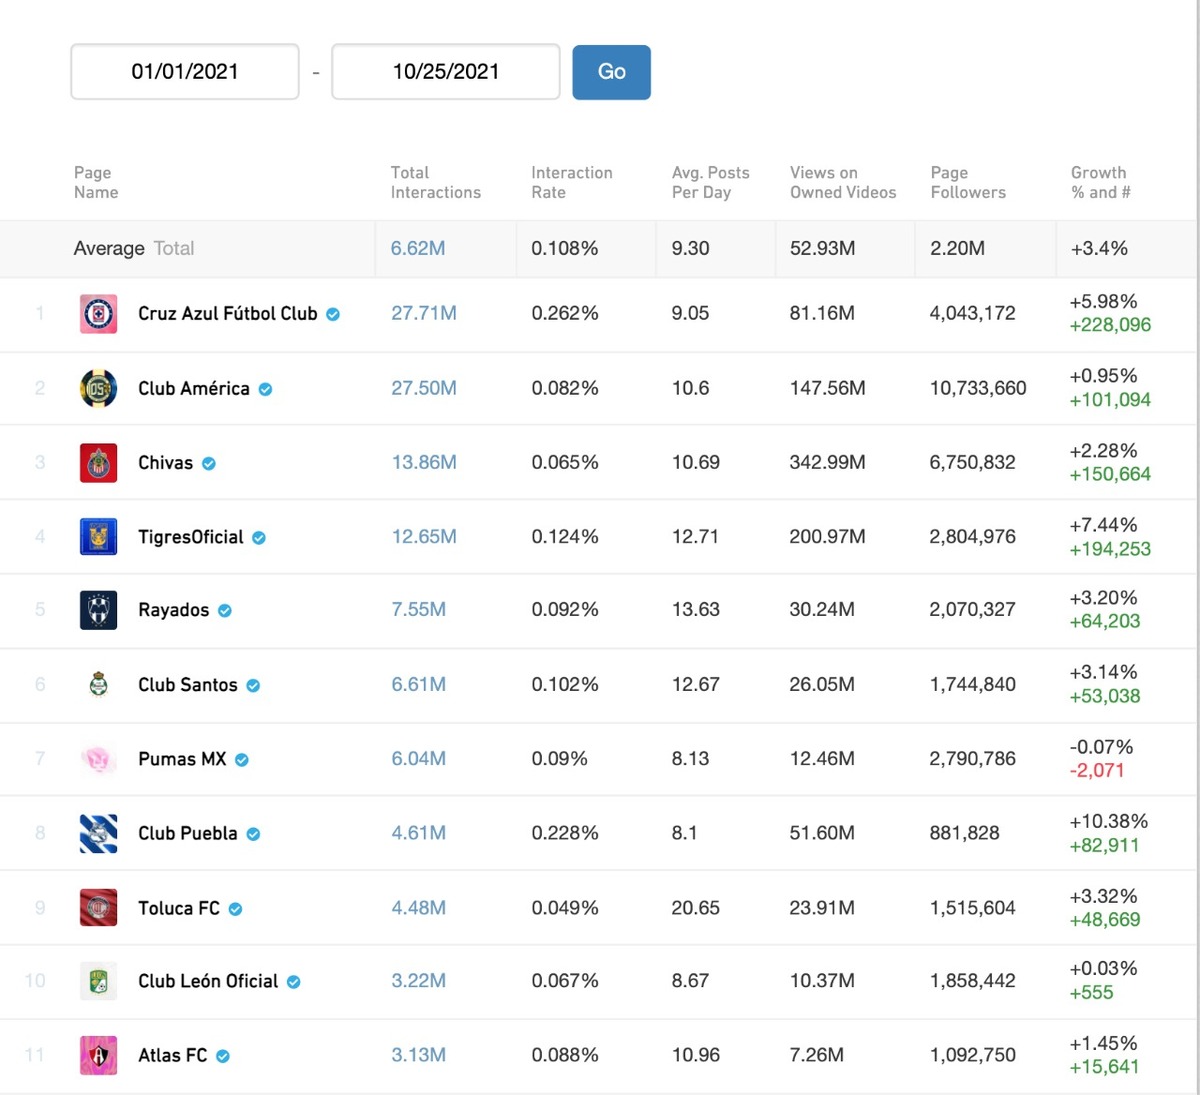Click the Club León Oficial logo
The height and width of the screenshot is (1095, 1200).
tap(98, 981)
